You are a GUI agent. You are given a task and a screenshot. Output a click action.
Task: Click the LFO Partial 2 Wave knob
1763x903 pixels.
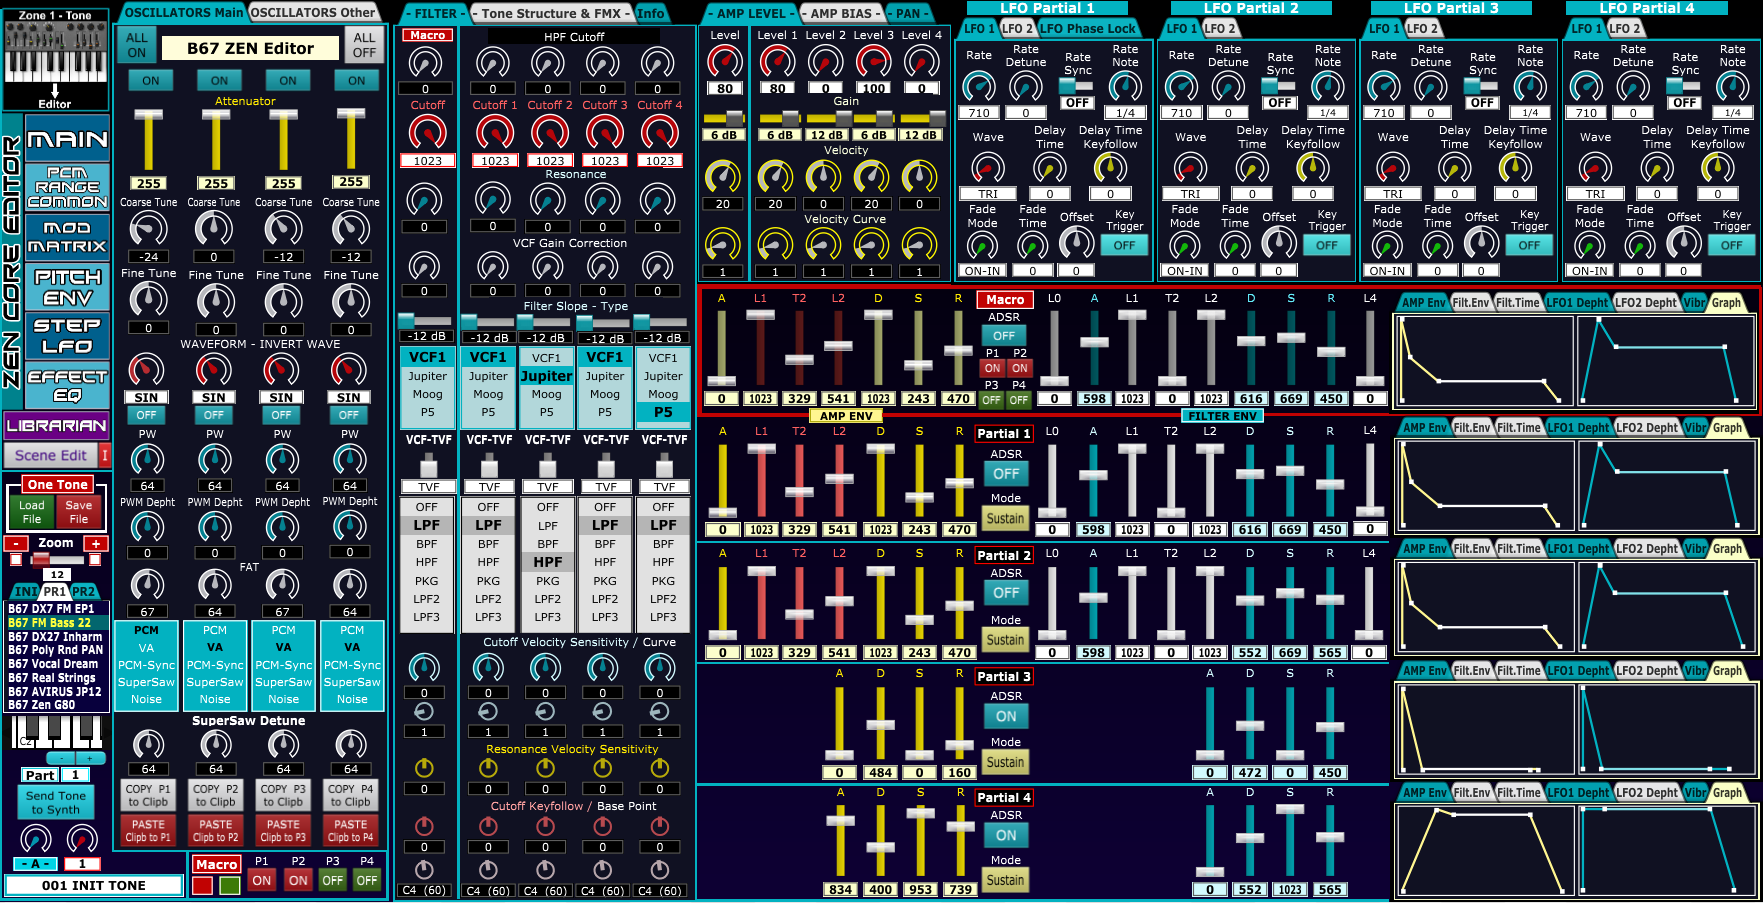pyautogui.click(x=1190, y=168)
